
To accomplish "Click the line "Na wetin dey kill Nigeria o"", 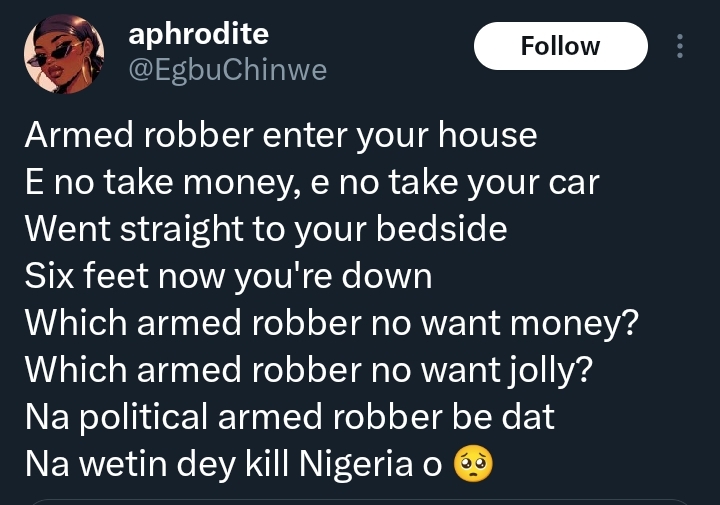I will point(232,463).
